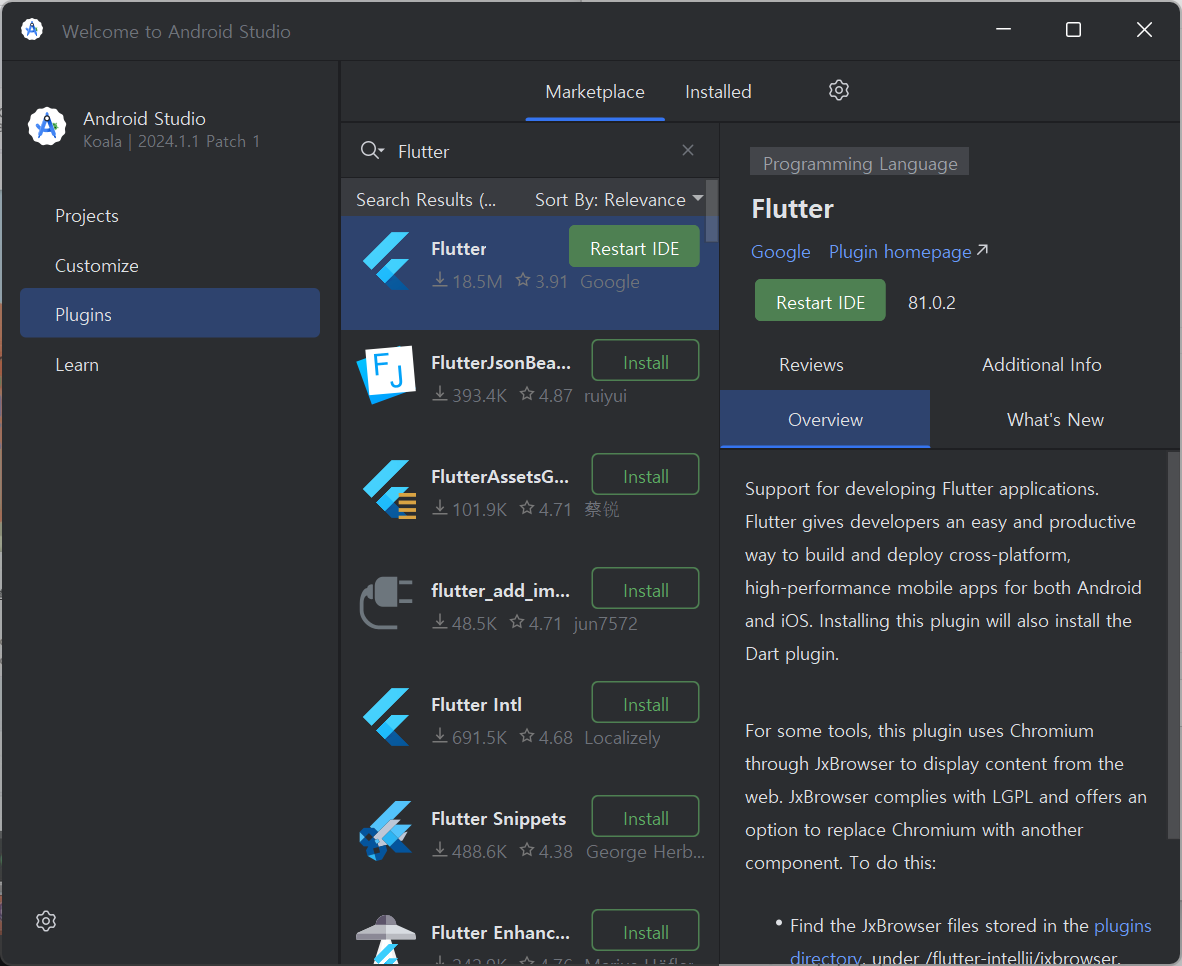Go to Projects in sidebar
The width and height of the screenshot is (1182, 966).
tap(87, 216)
